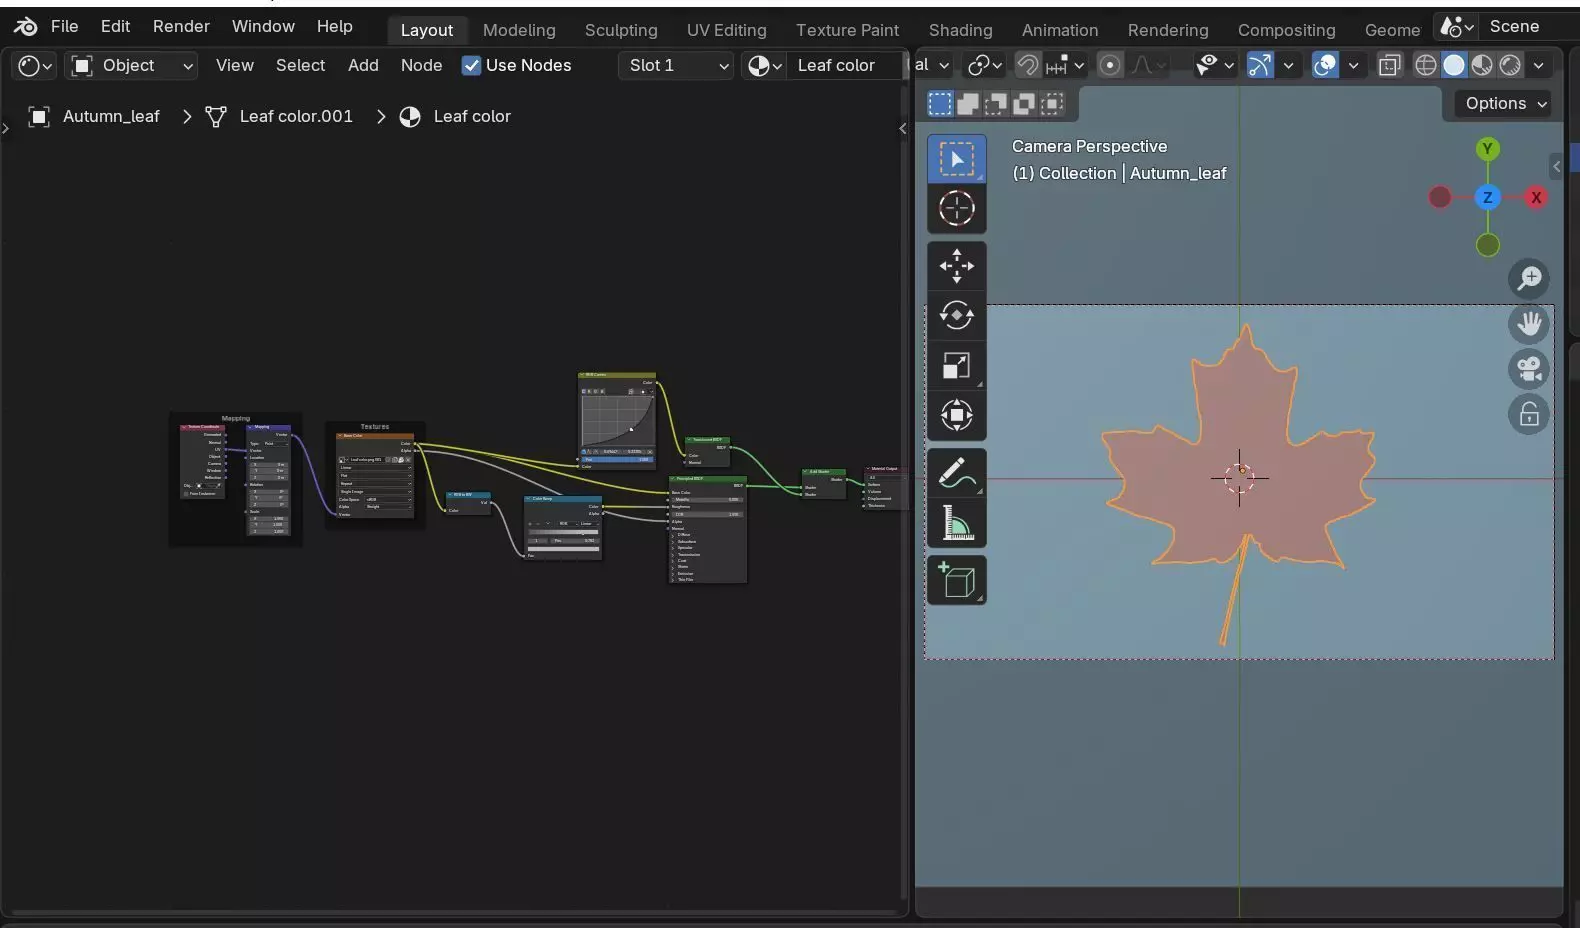The width and height of the screenshot is (1580, 928).
Task: Click the Leaf color material name field
Action: [845, 66]
